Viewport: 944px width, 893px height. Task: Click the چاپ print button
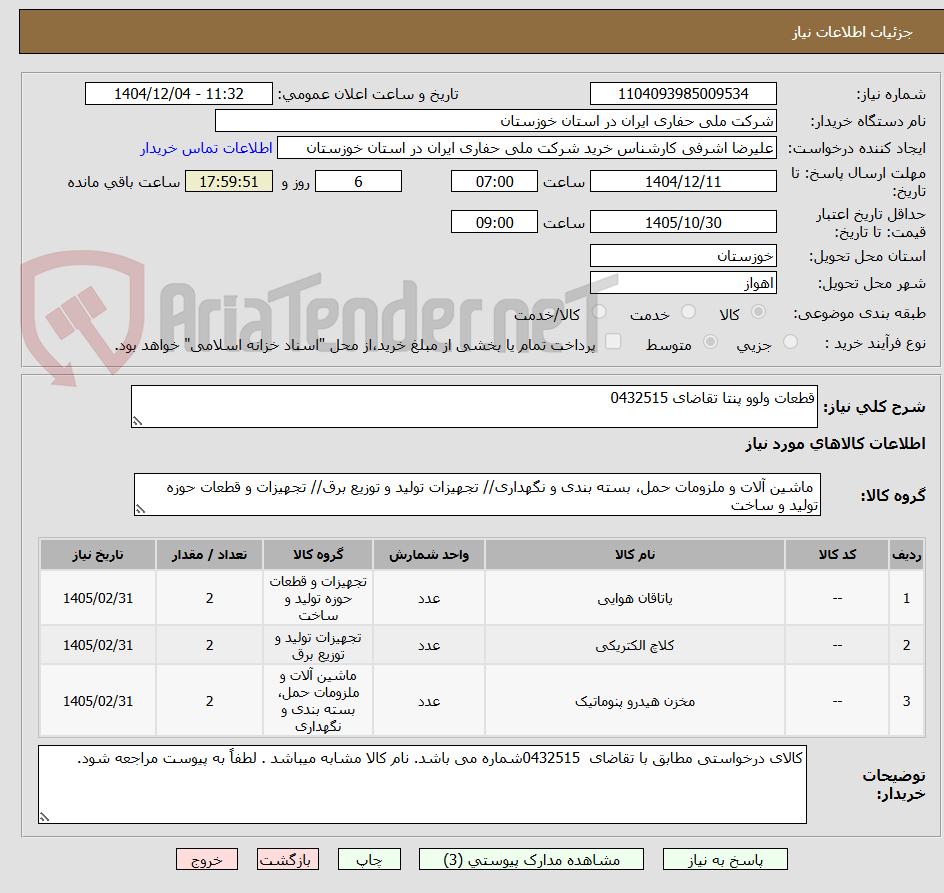point(369,859)
